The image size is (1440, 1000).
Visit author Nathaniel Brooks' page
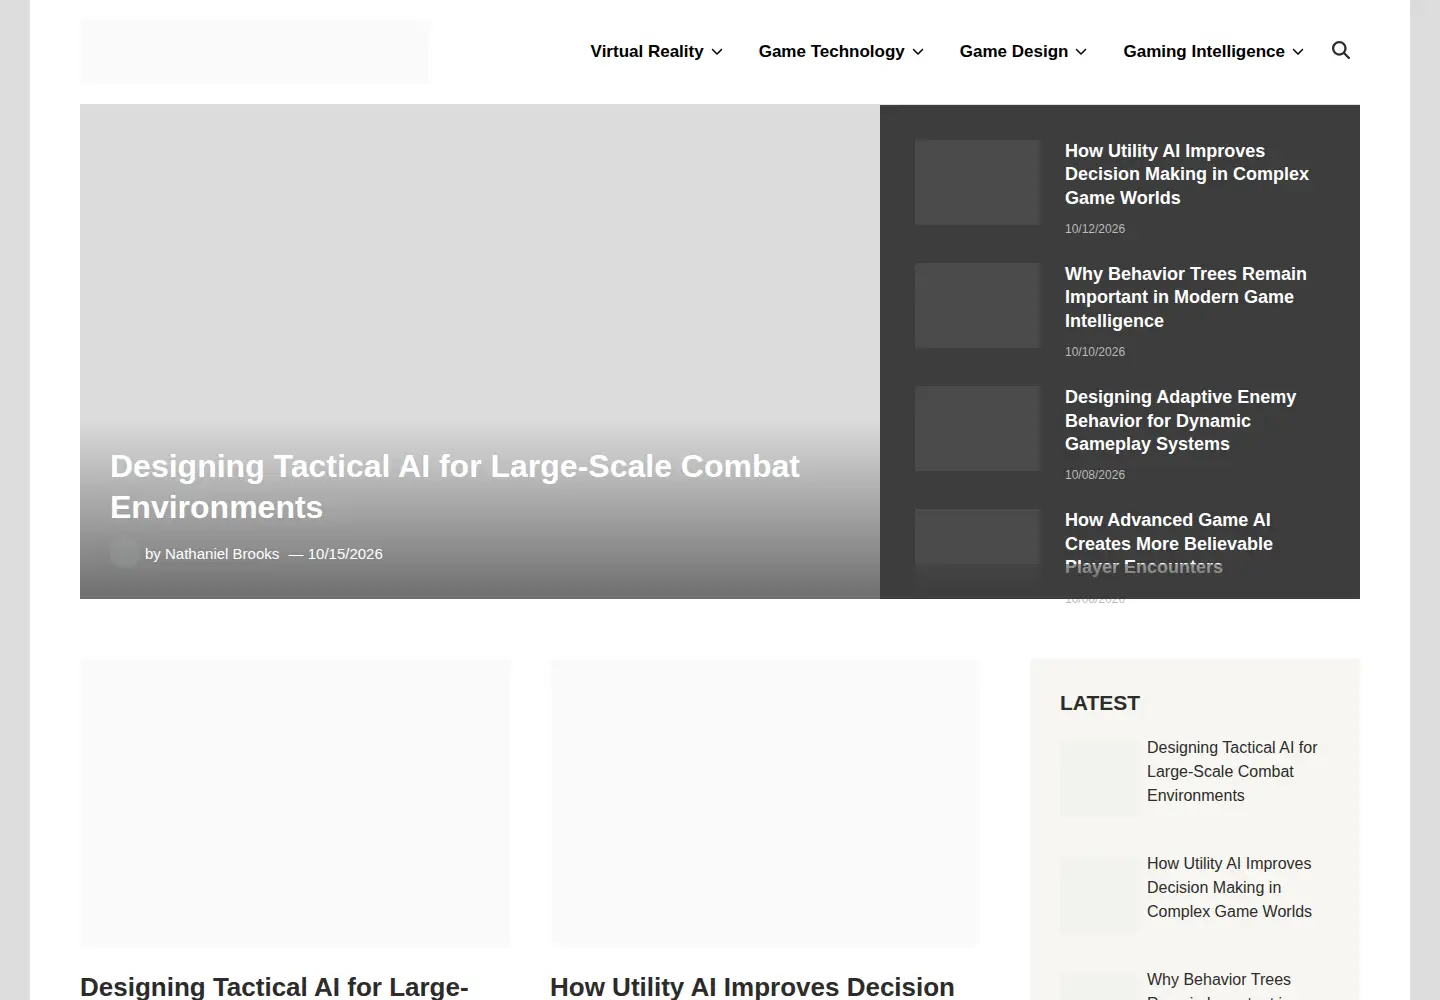(x=222, y=554)
